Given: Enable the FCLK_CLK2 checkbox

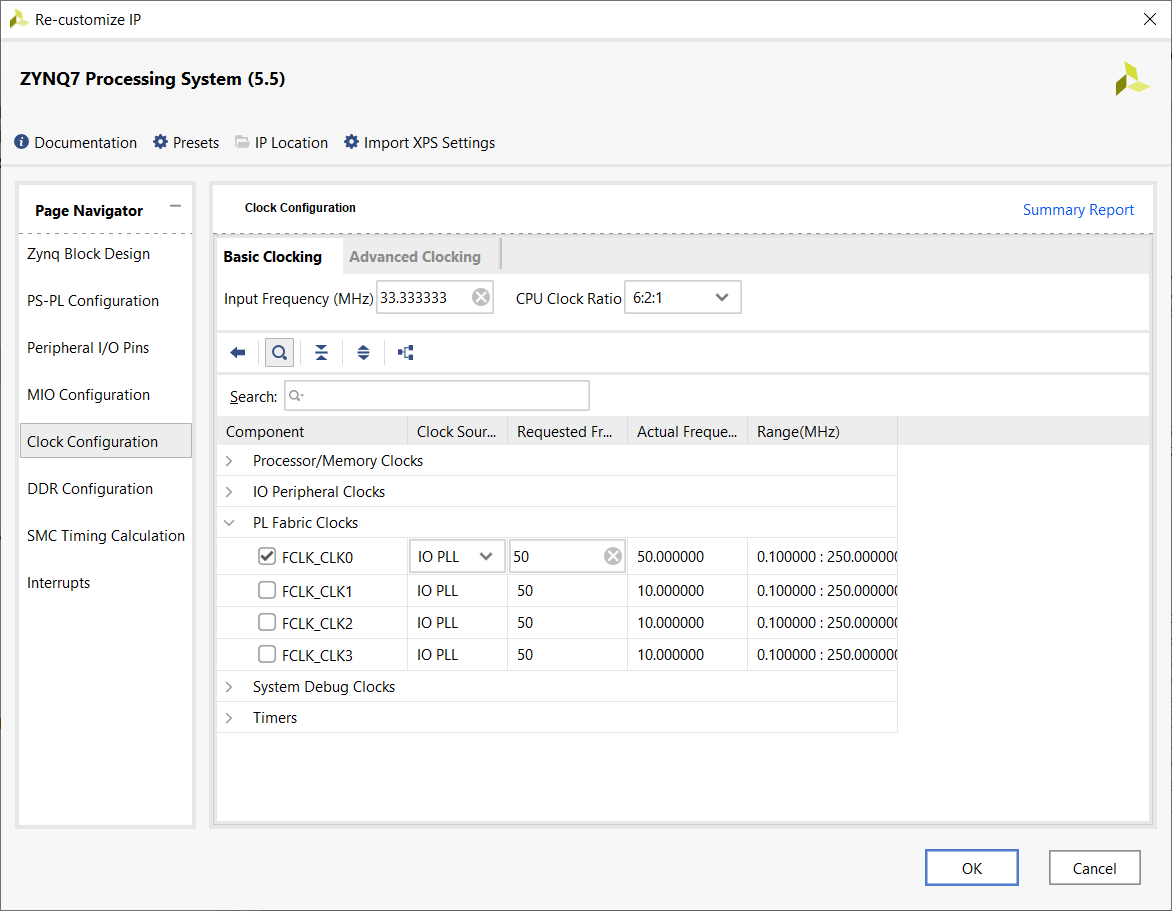Looking at the screenshot, I should pyautogui.click(x=267, y=622).
